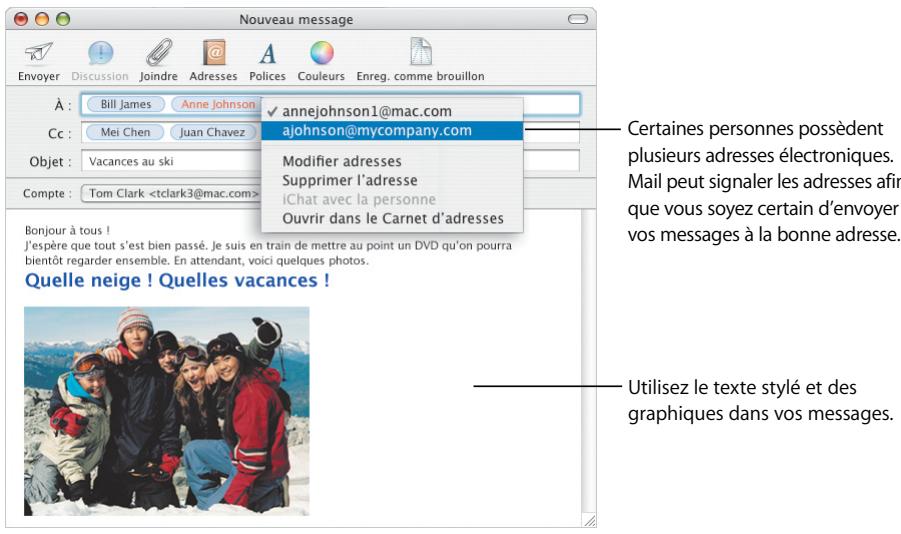Click the Discussion chat bubble icon
The width and height of the screenshot is (901, 534).
click(x=100, y=53)
